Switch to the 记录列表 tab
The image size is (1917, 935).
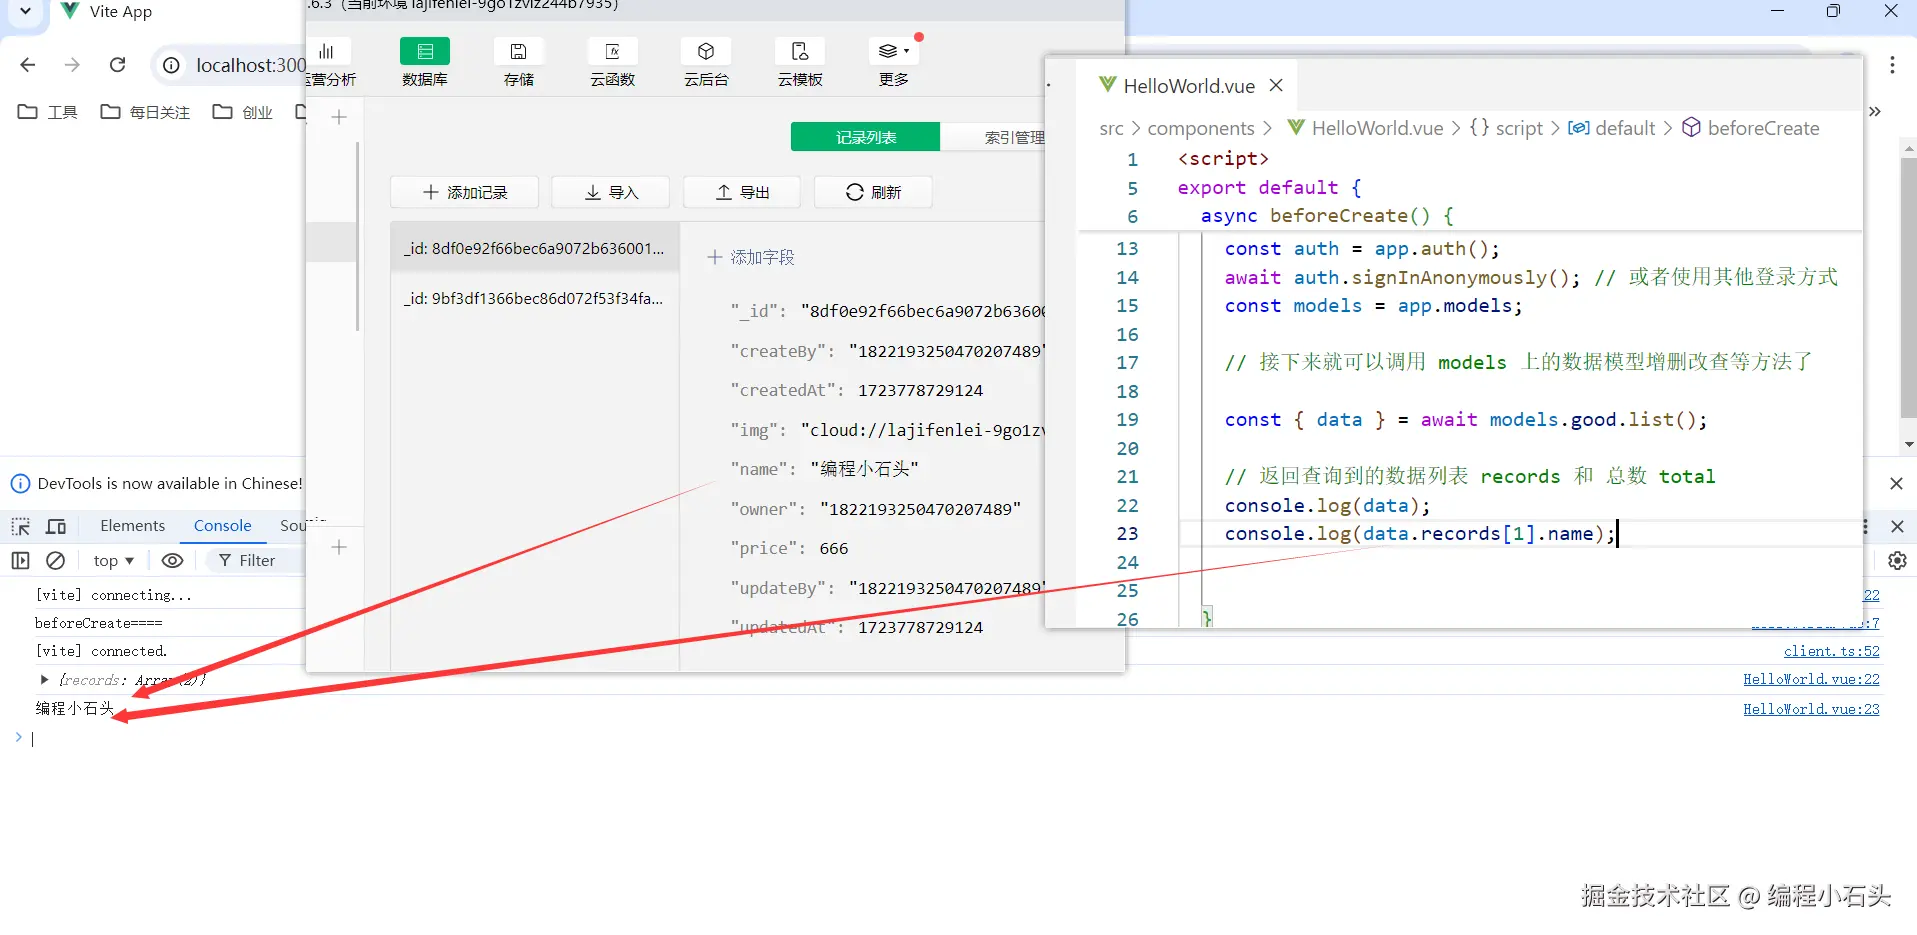[x=865, y=137]
